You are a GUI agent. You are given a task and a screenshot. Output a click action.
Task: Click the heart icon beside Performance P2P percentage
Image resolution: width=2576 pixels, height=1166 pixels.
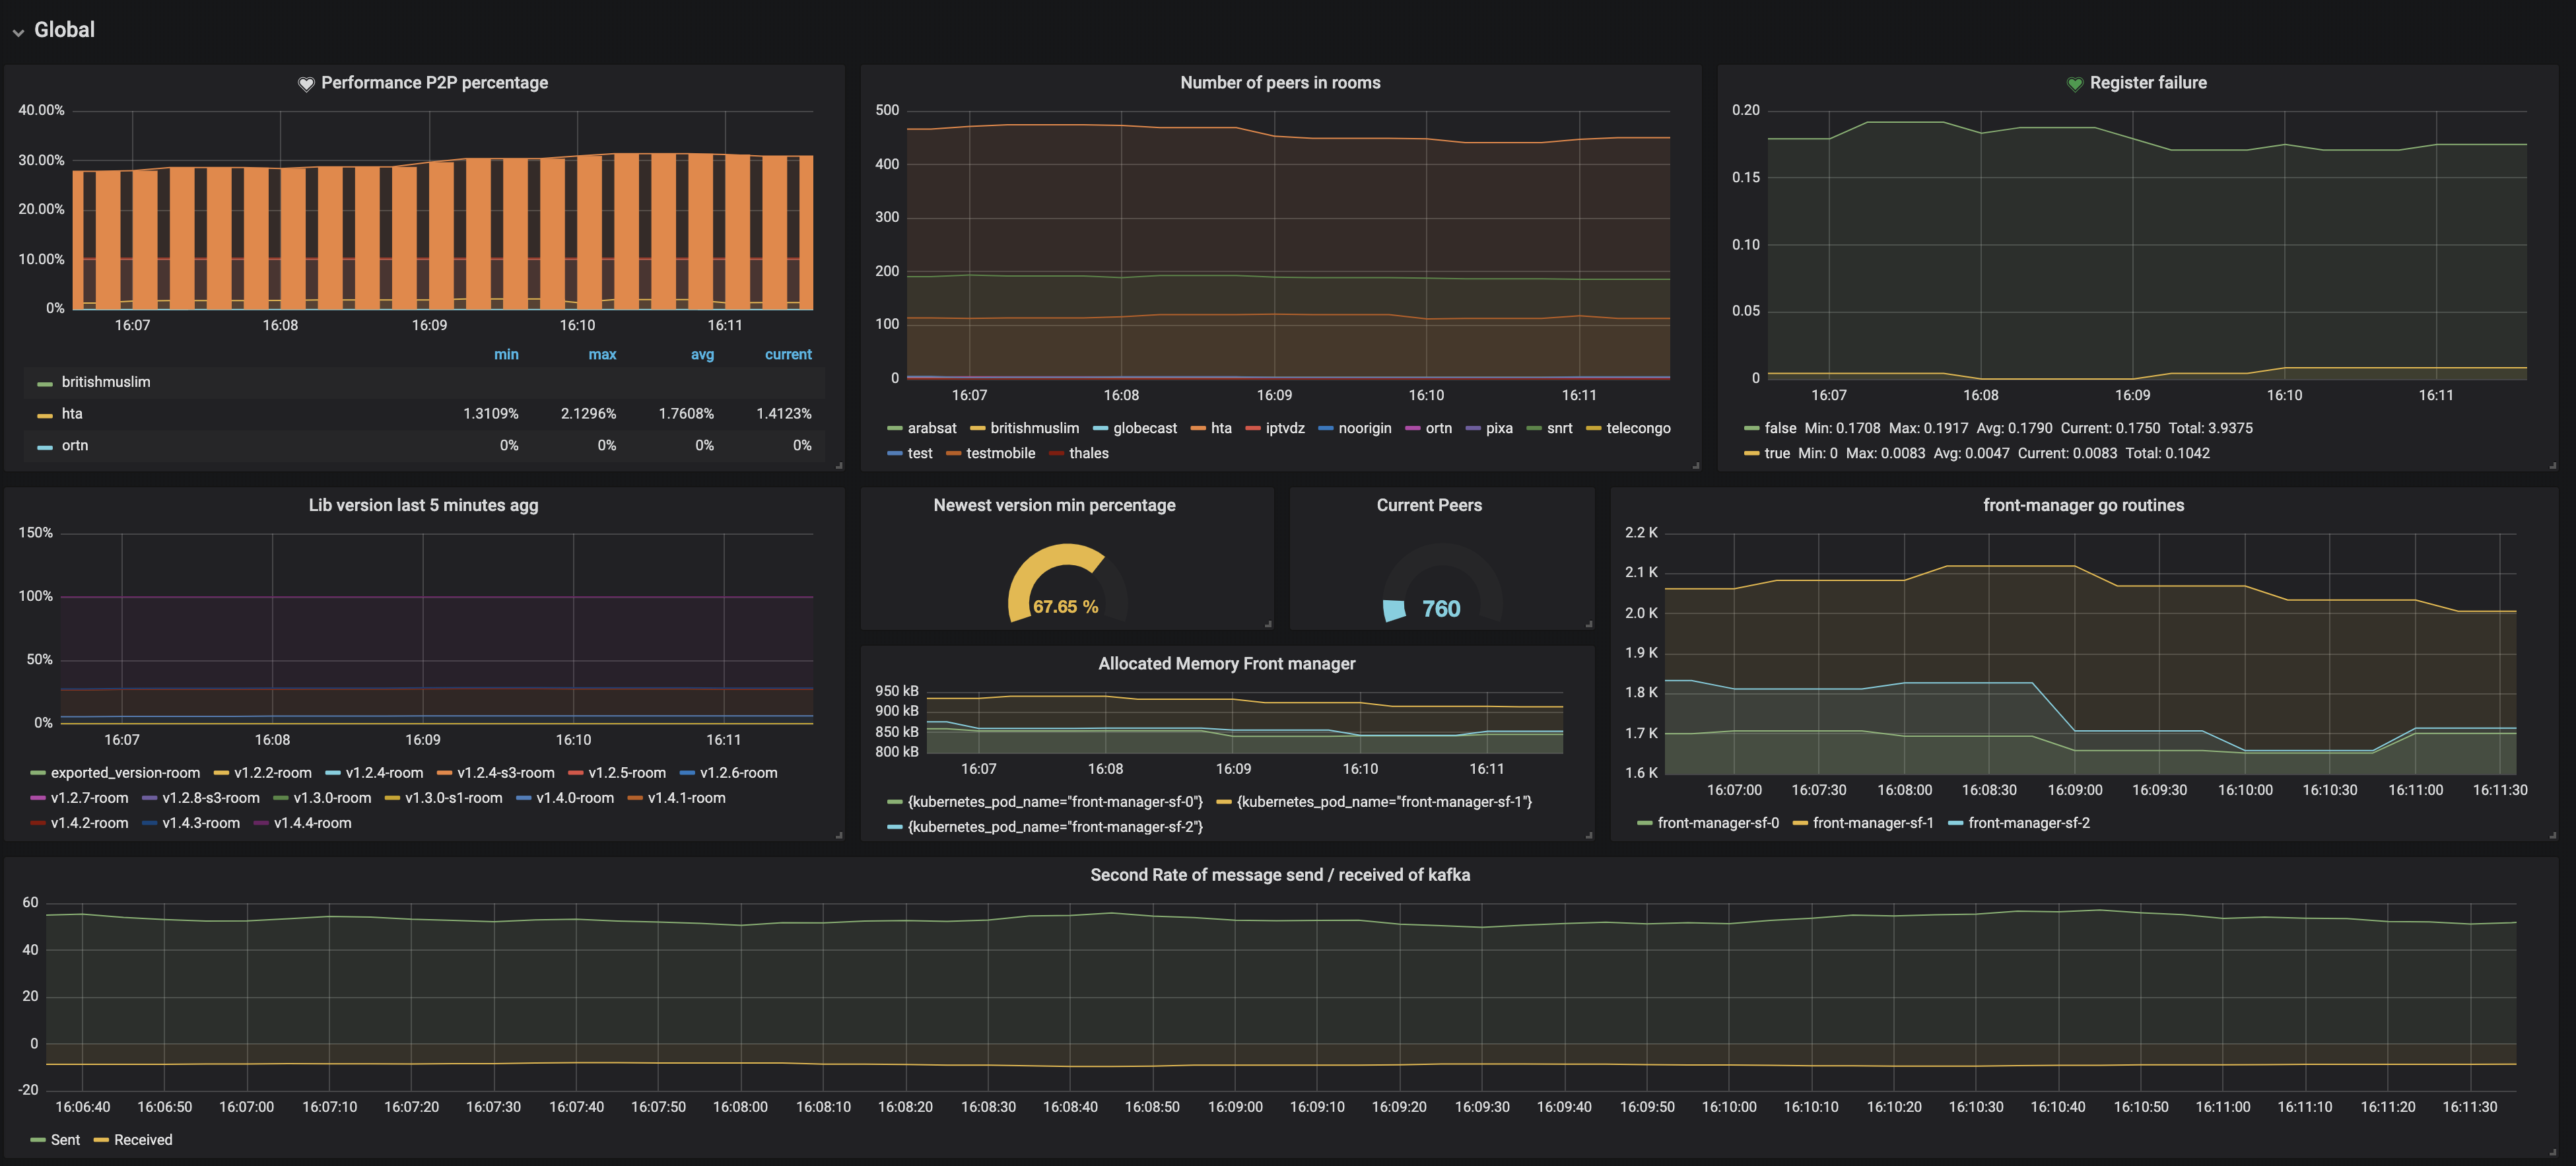tap(306, 84)
